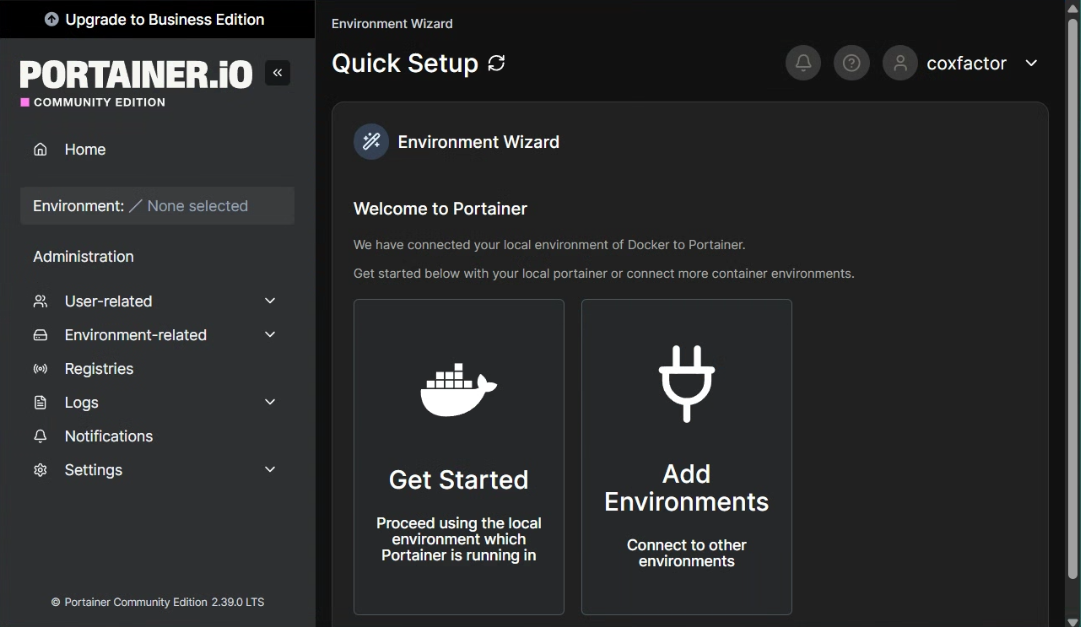Click the plug icon for Add Environments
1081x627 pixels.
[687, 384]
